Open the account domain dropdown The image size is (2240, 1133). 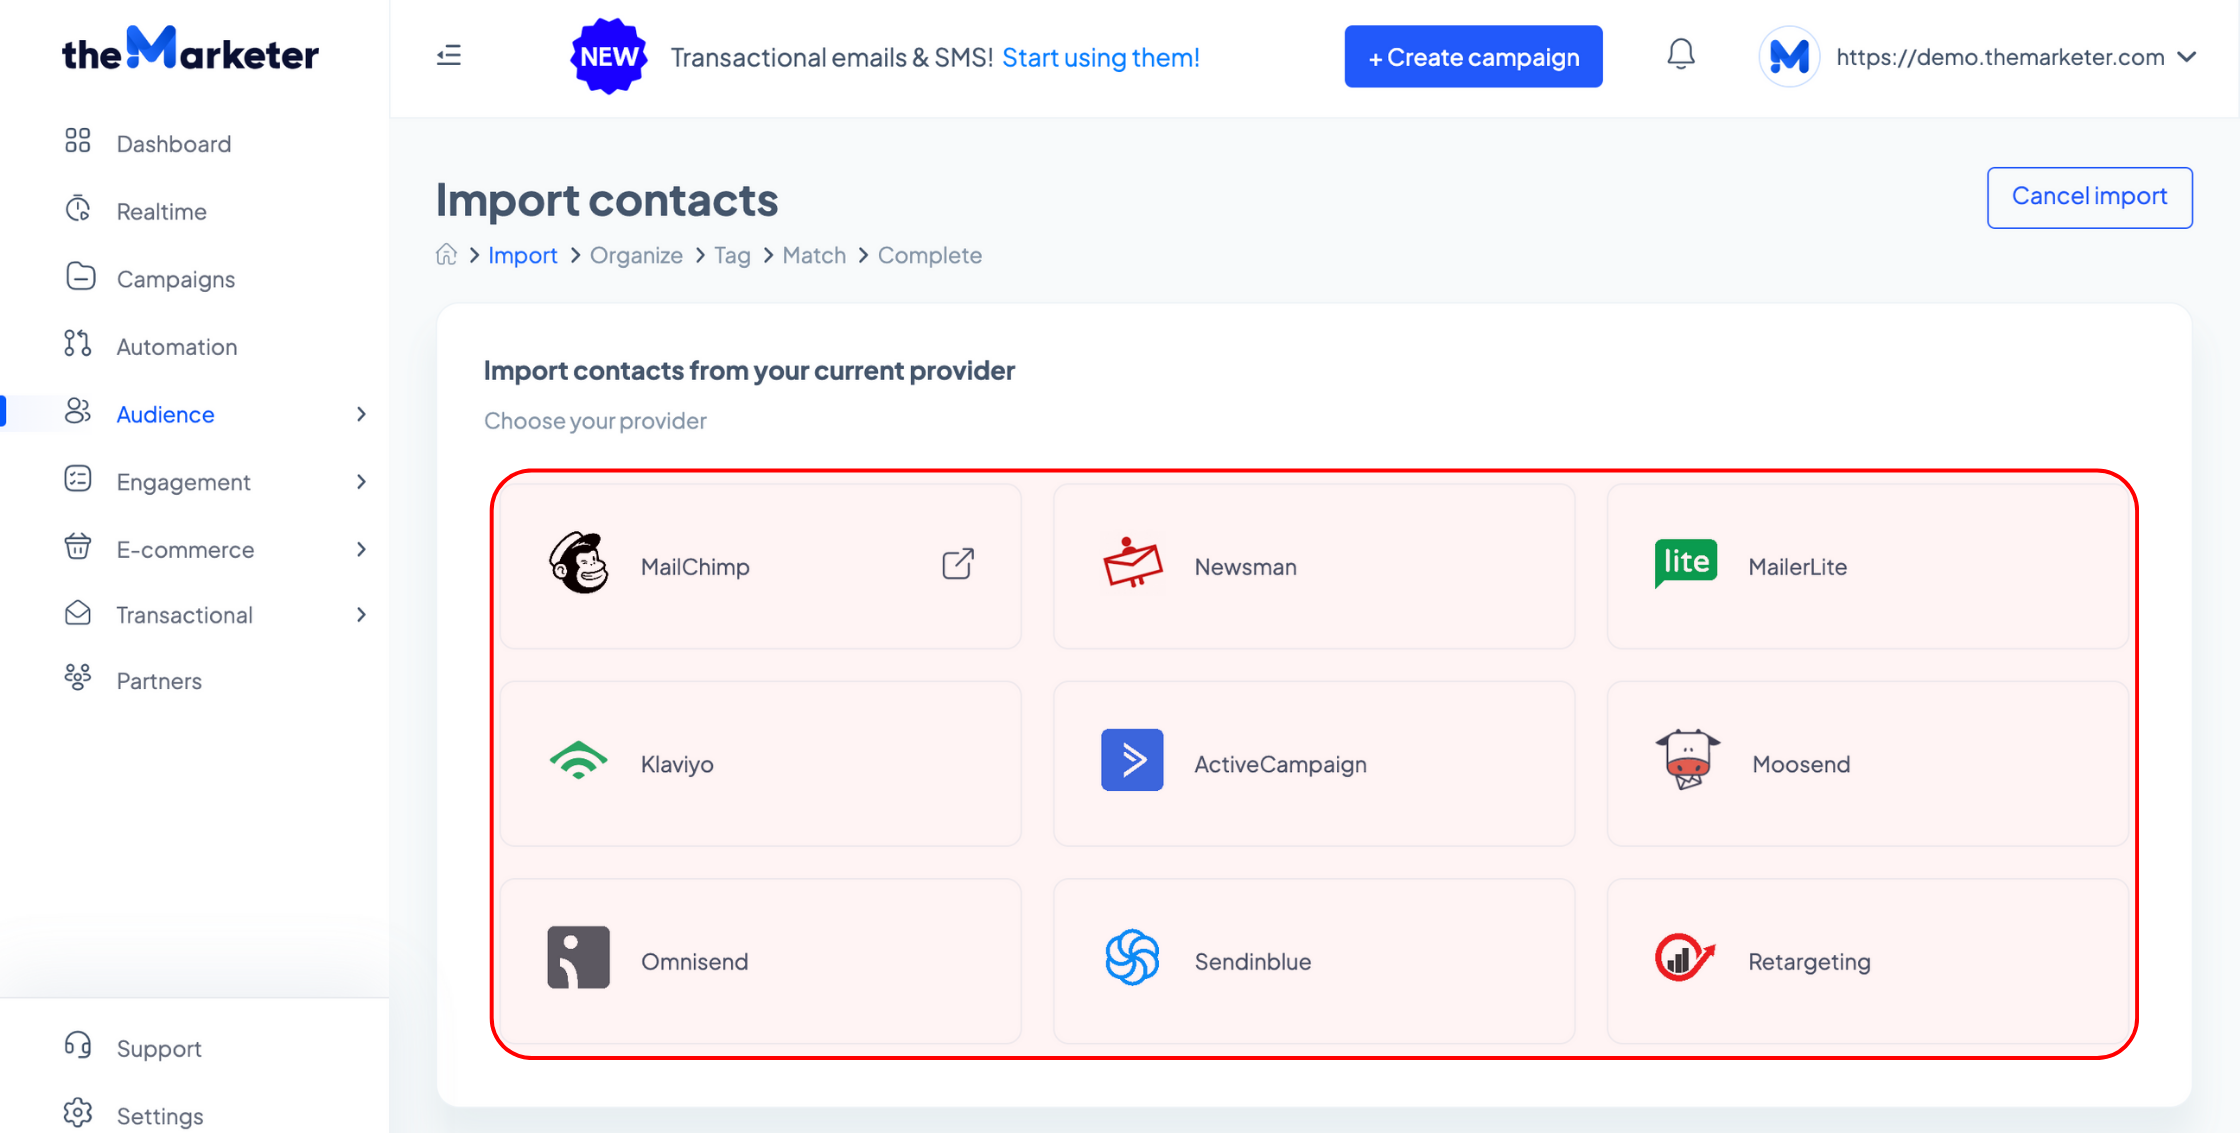pyautogui.click(x=1979, y=57)
